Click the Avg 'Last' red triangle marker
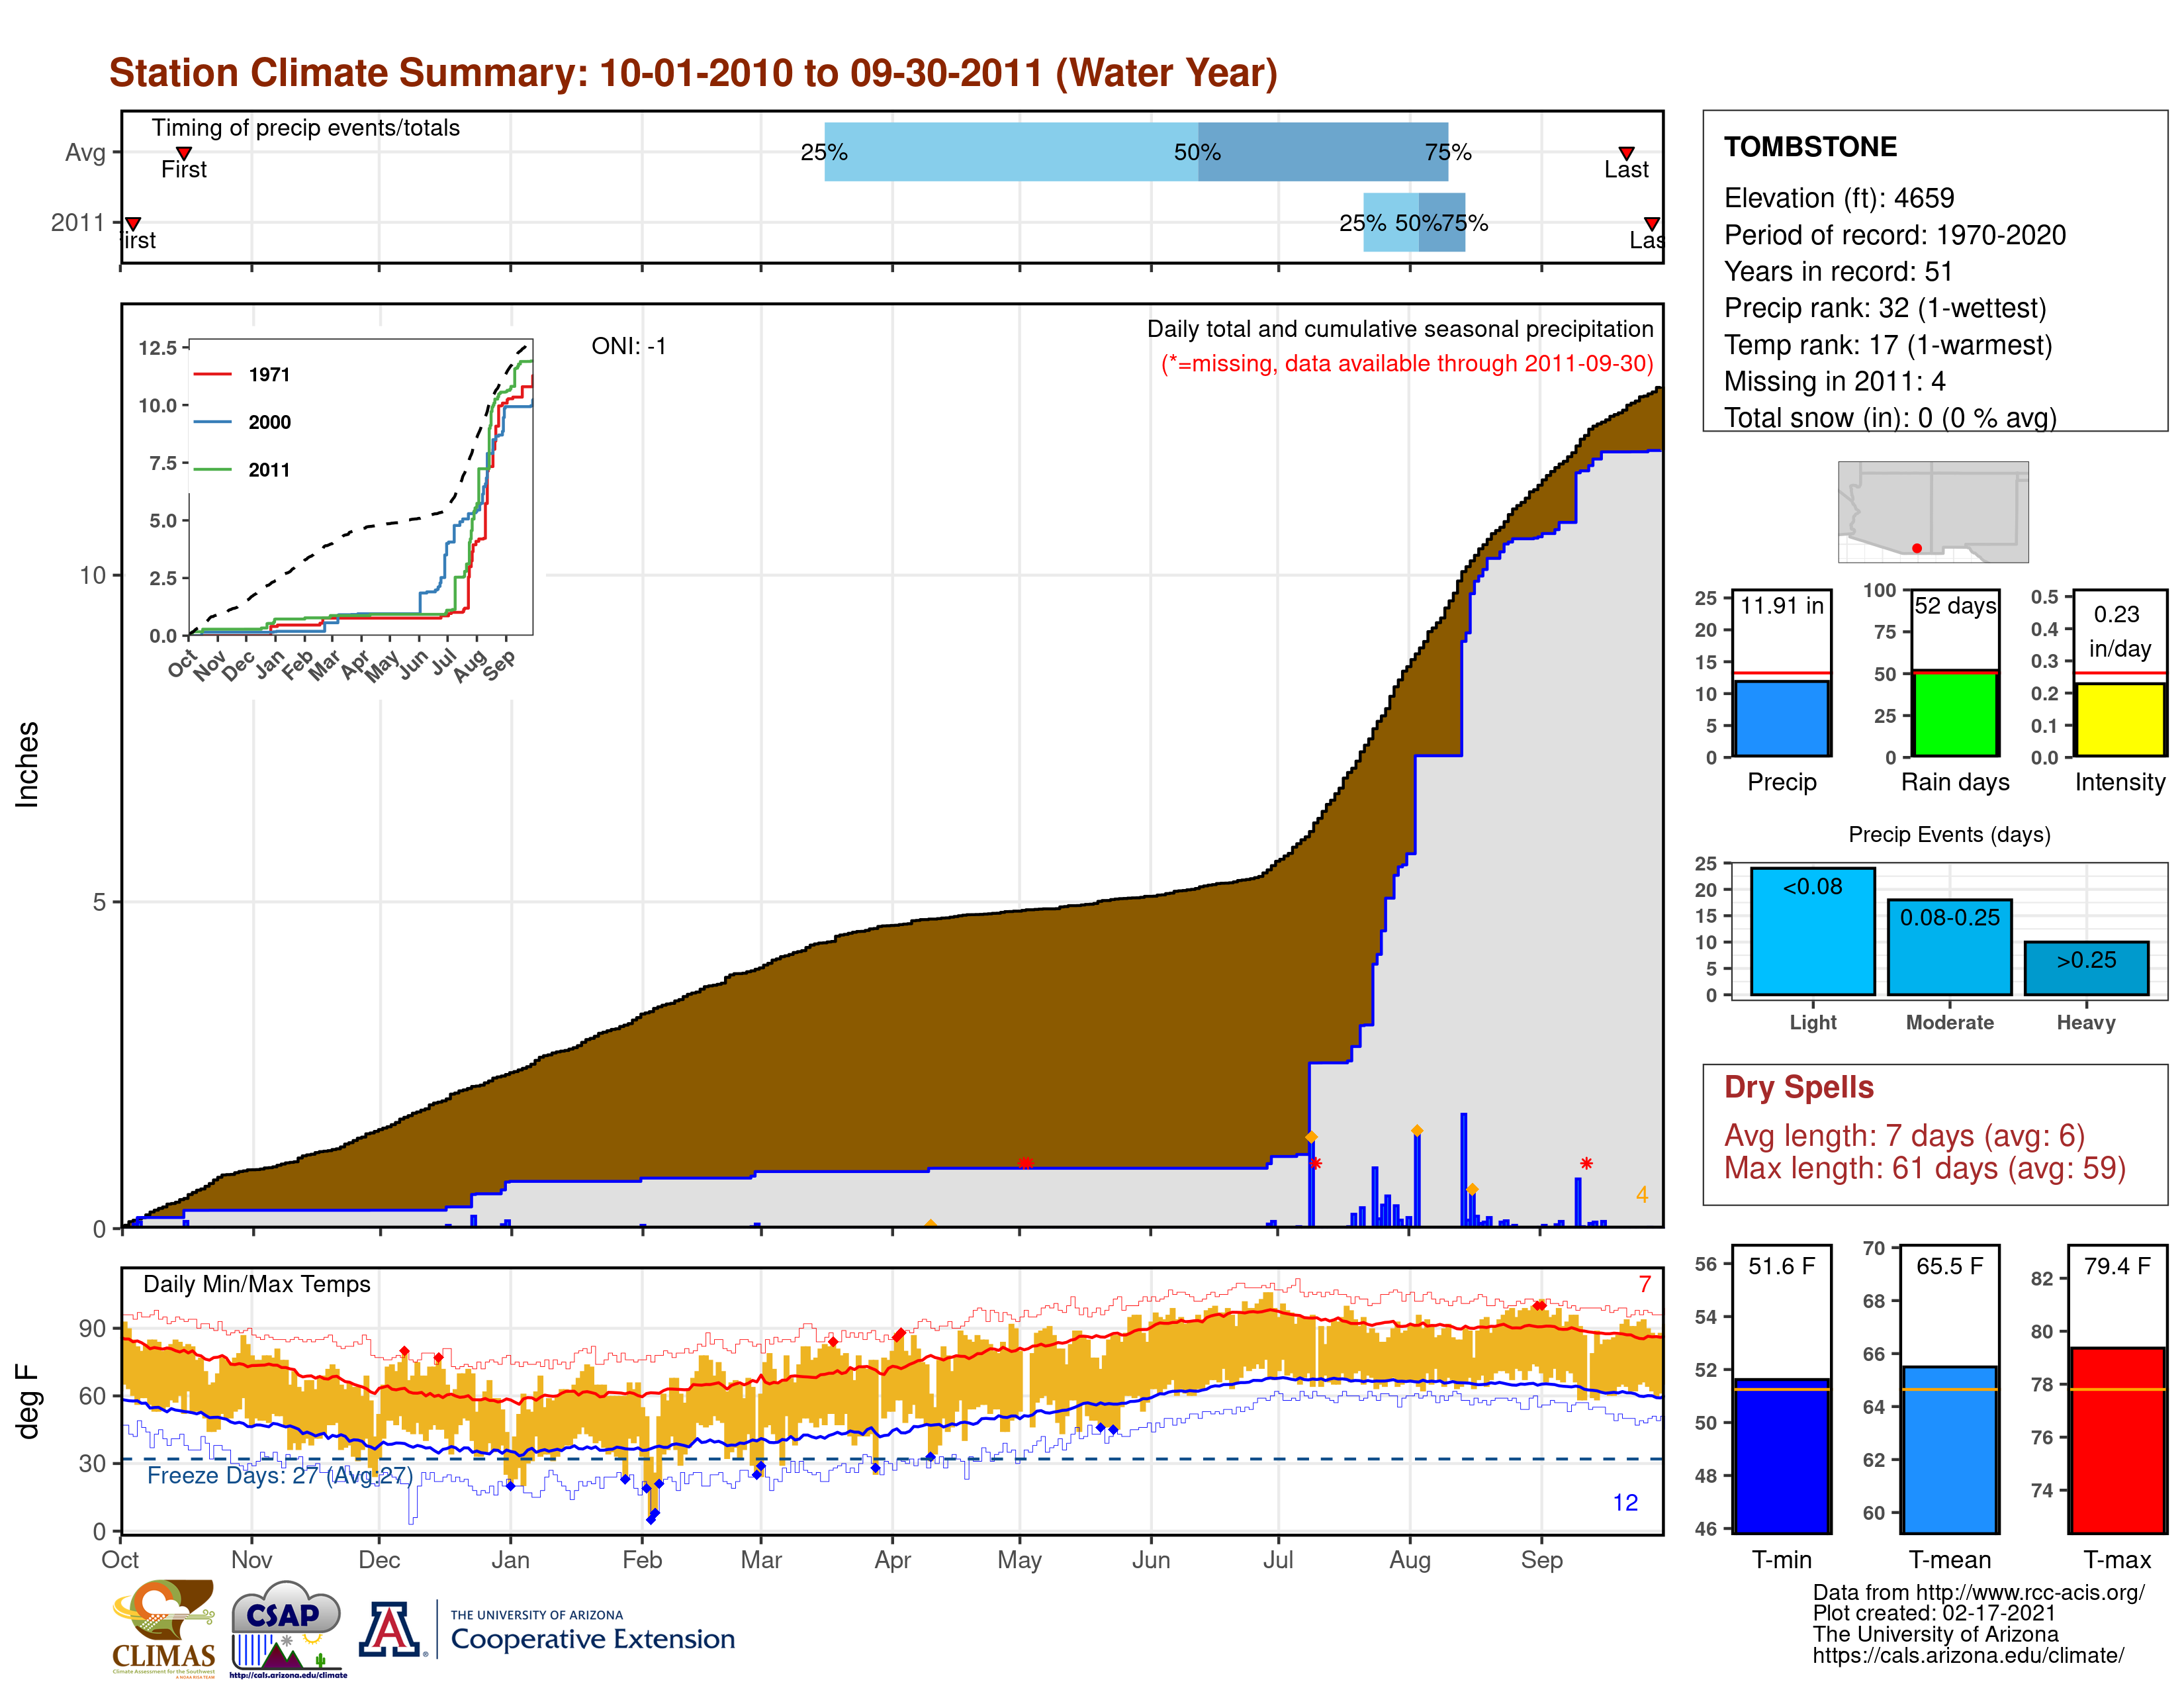 [x=1627, y=153]
